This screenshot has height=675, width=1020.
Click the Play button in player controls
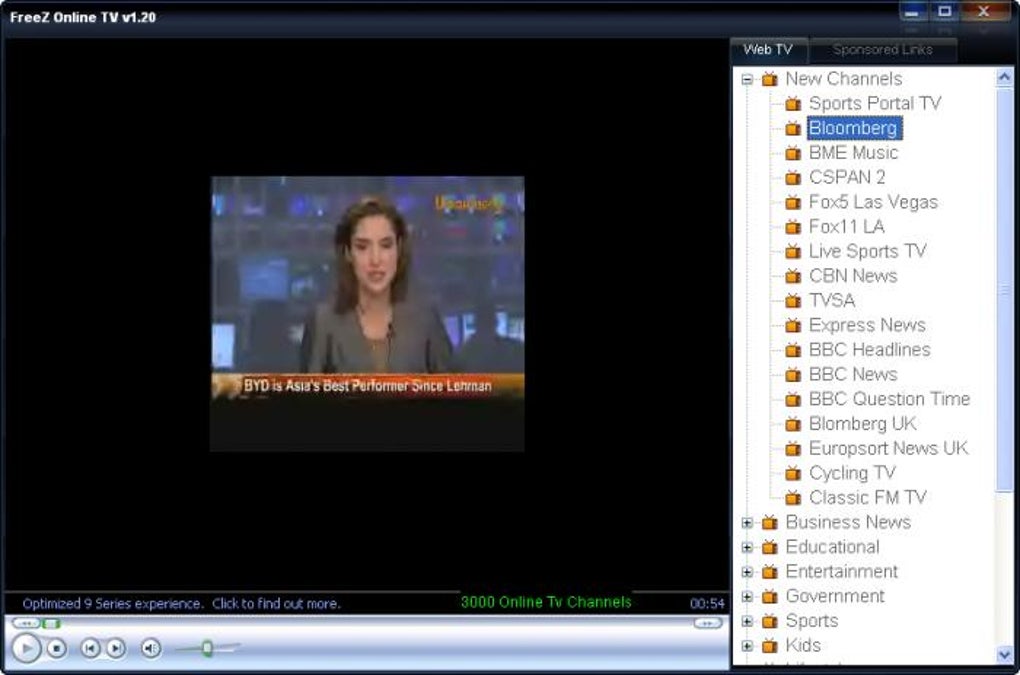point(27,648)
